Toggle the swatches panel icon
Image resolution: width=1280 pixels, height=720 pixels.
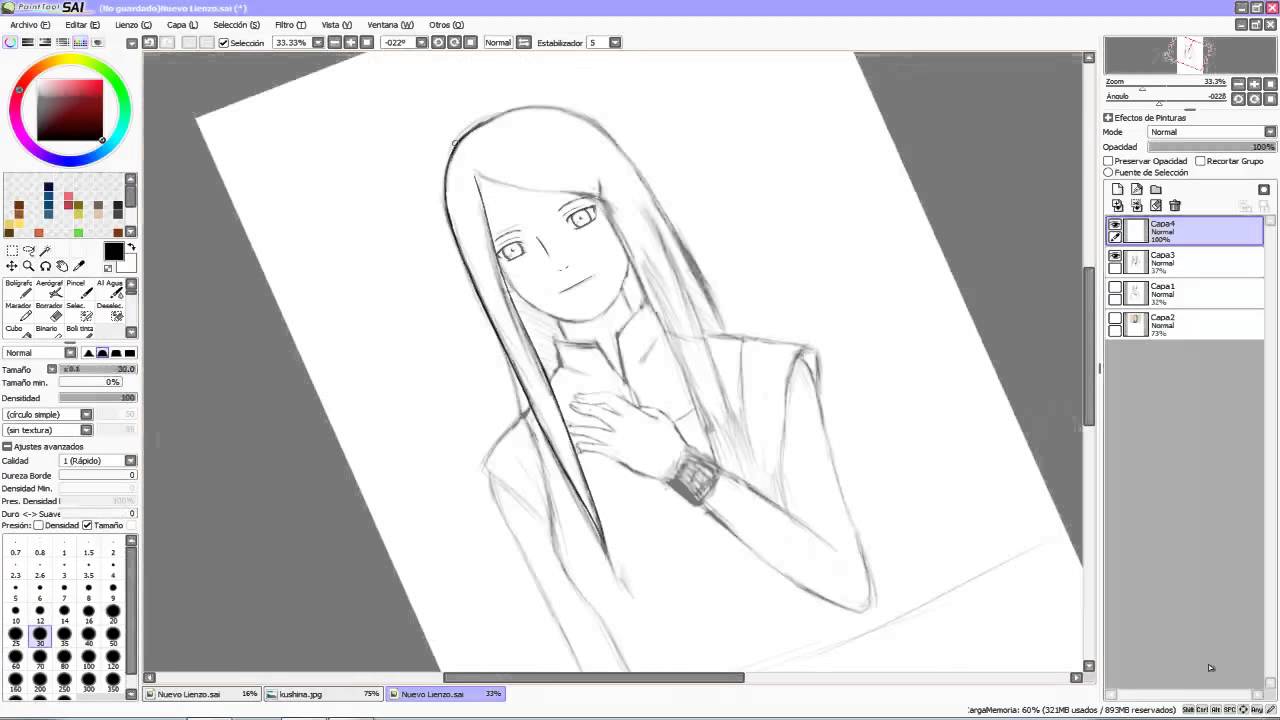(x=80, y=42)
